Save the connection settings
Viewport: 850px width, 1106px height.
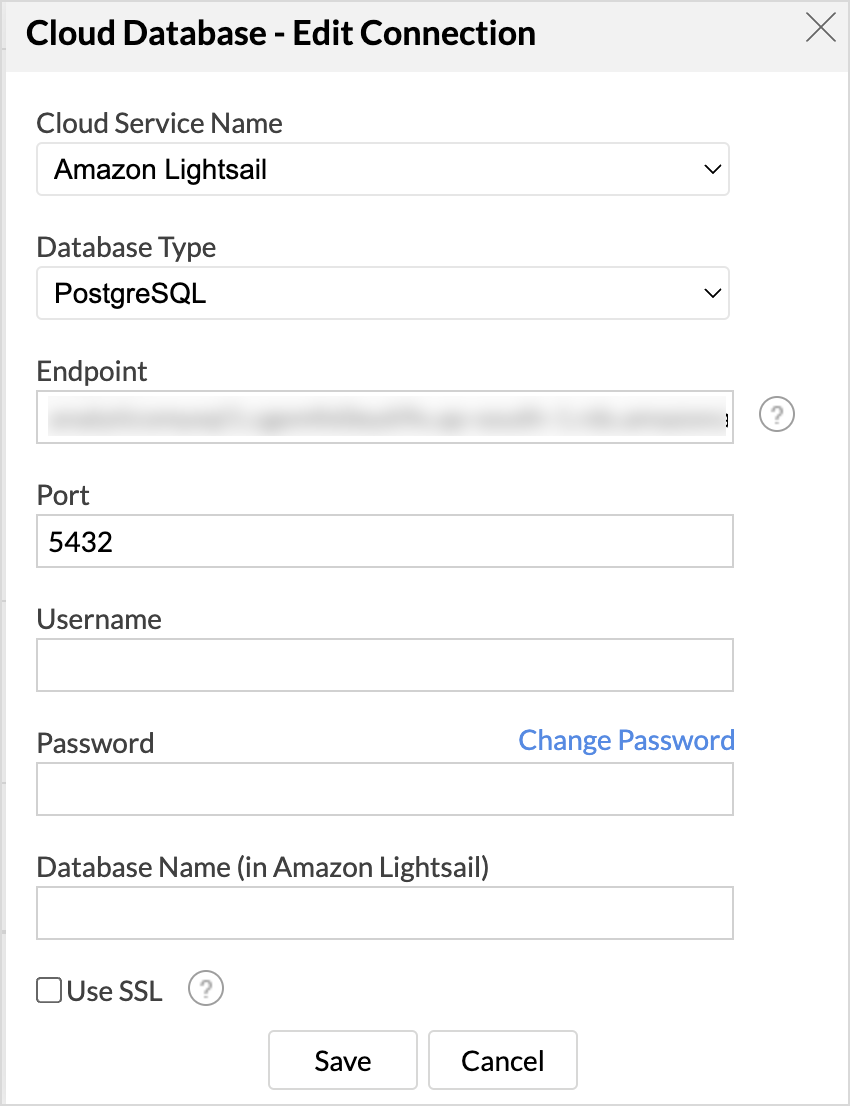[x=343, y=1060]
